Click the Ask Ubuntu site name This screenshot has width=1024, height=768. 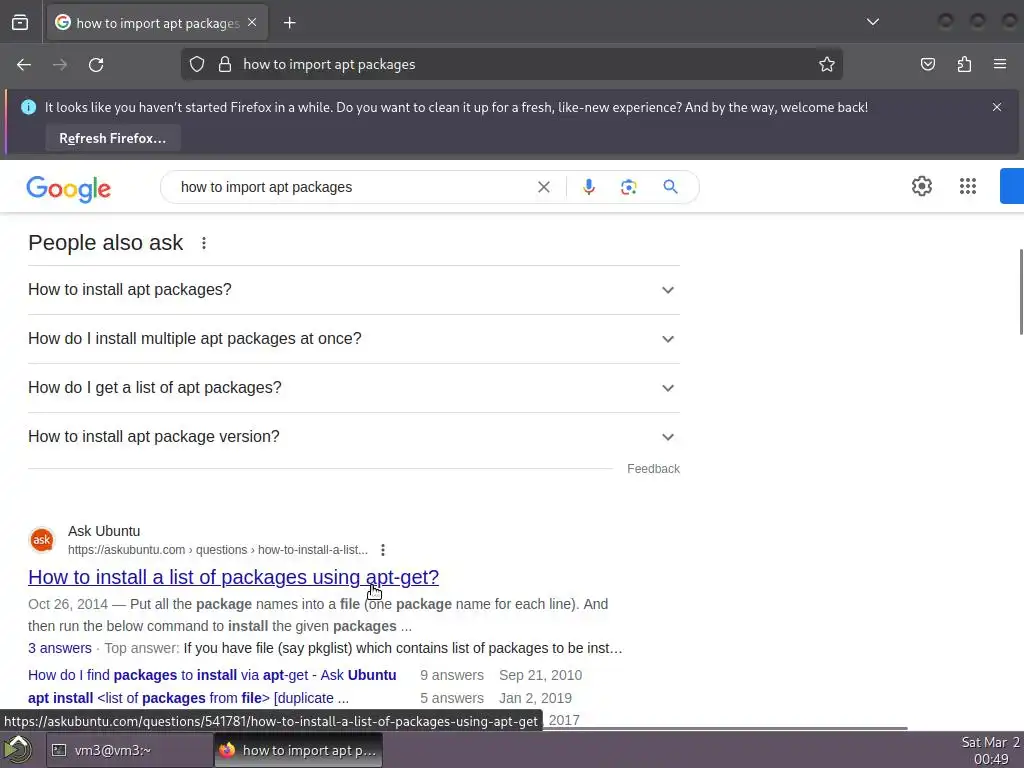(104, 531)
